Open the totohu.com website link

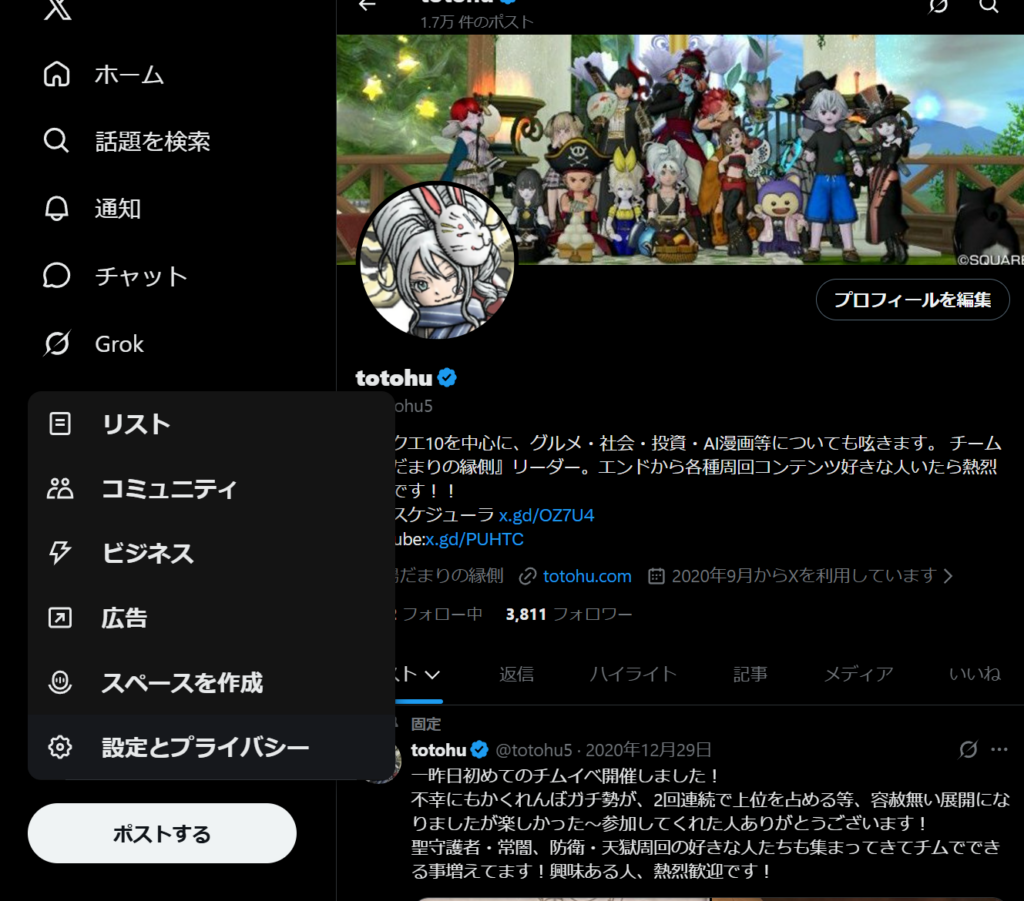tap(587, 576)
